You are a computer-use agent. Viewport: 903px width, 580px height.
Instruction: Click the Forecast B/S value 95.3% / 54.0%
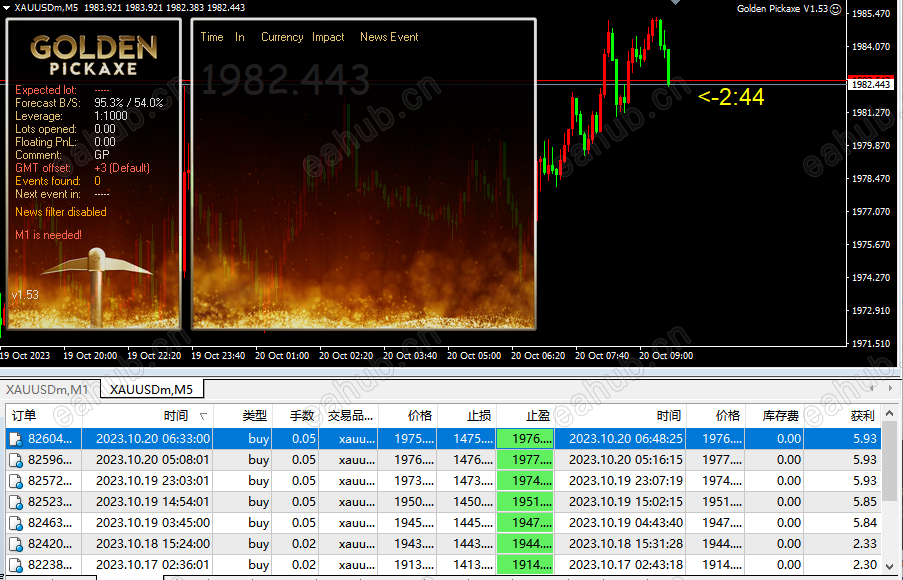[129, 103]
